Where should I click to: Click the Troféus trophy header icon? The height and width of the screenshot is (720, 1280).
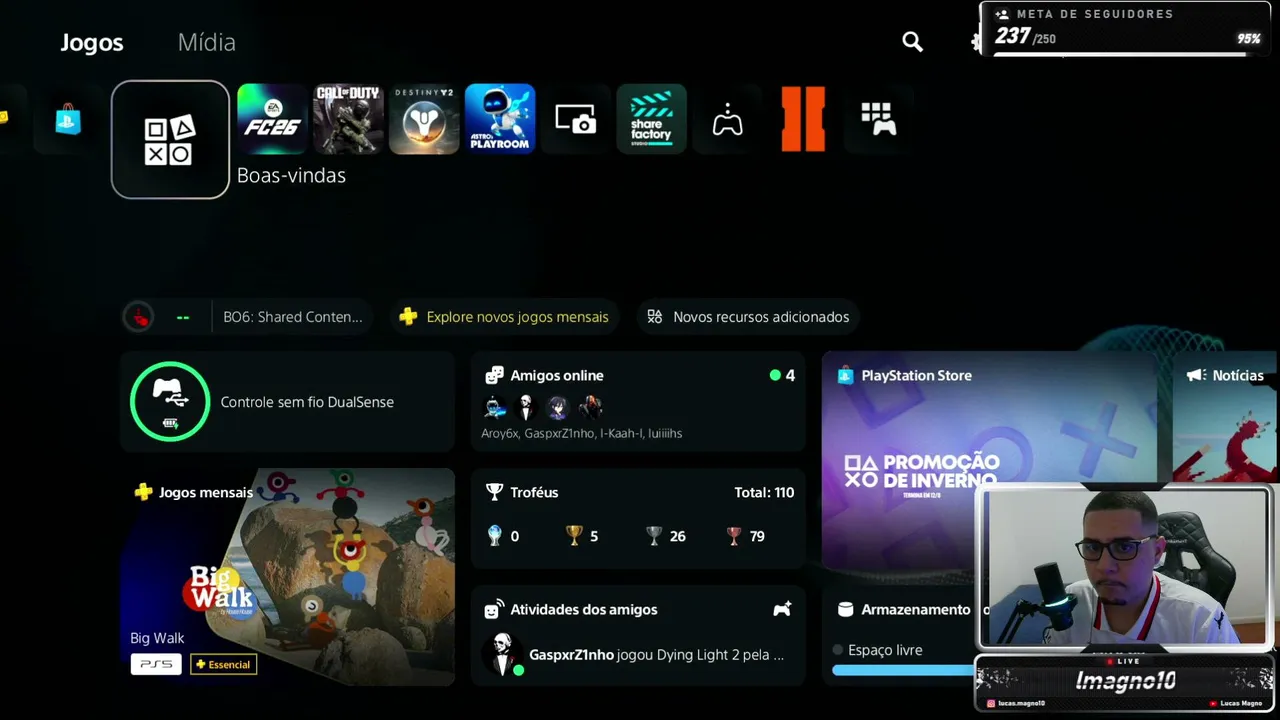[494, 493]
